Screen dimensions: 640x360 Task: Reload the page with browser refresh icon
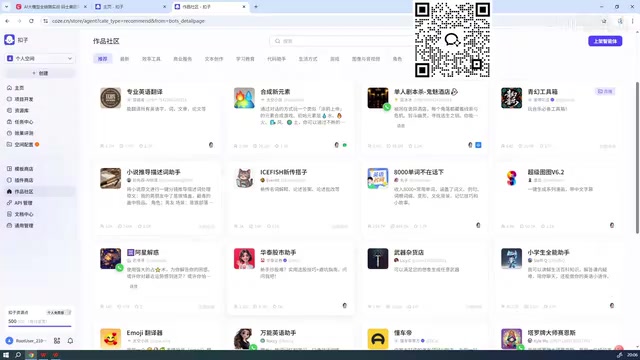point(31,21)
